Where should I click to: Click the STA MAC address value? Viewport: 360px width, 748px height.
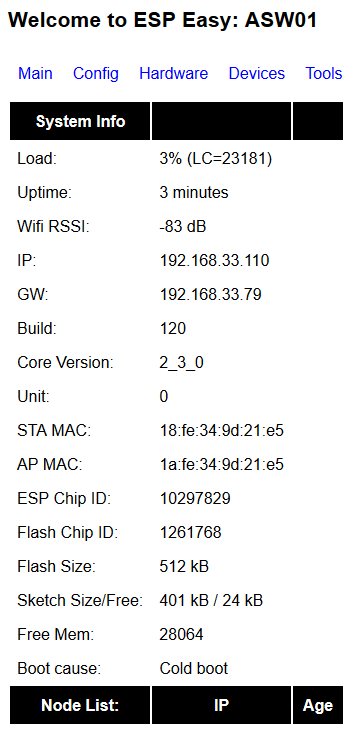(x=222, y=430)
